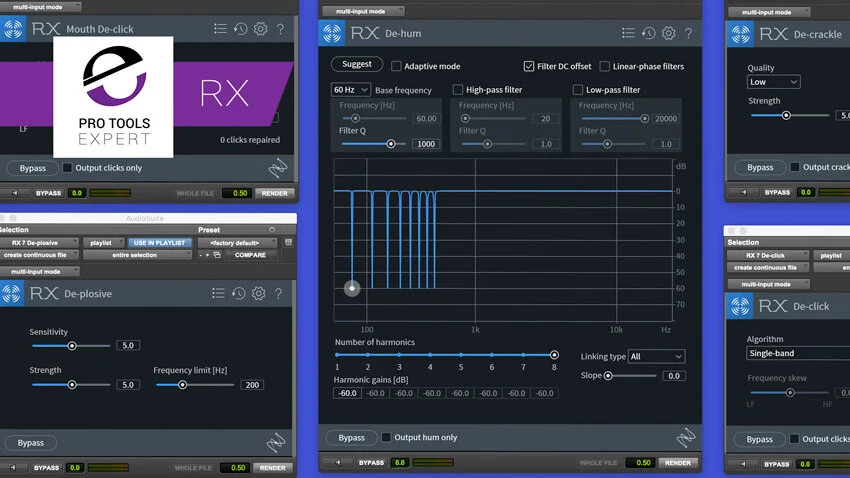The width and height of the screenshot is (850, 478).
Task: Open entire selection dropdown in AudioSuite
Action: pos(138,255)
